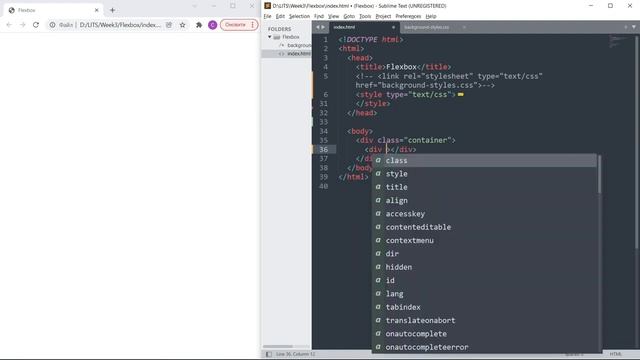Open Chrome profile avatar
This screenshot has width=640, height=360.
tap(212, 25)
